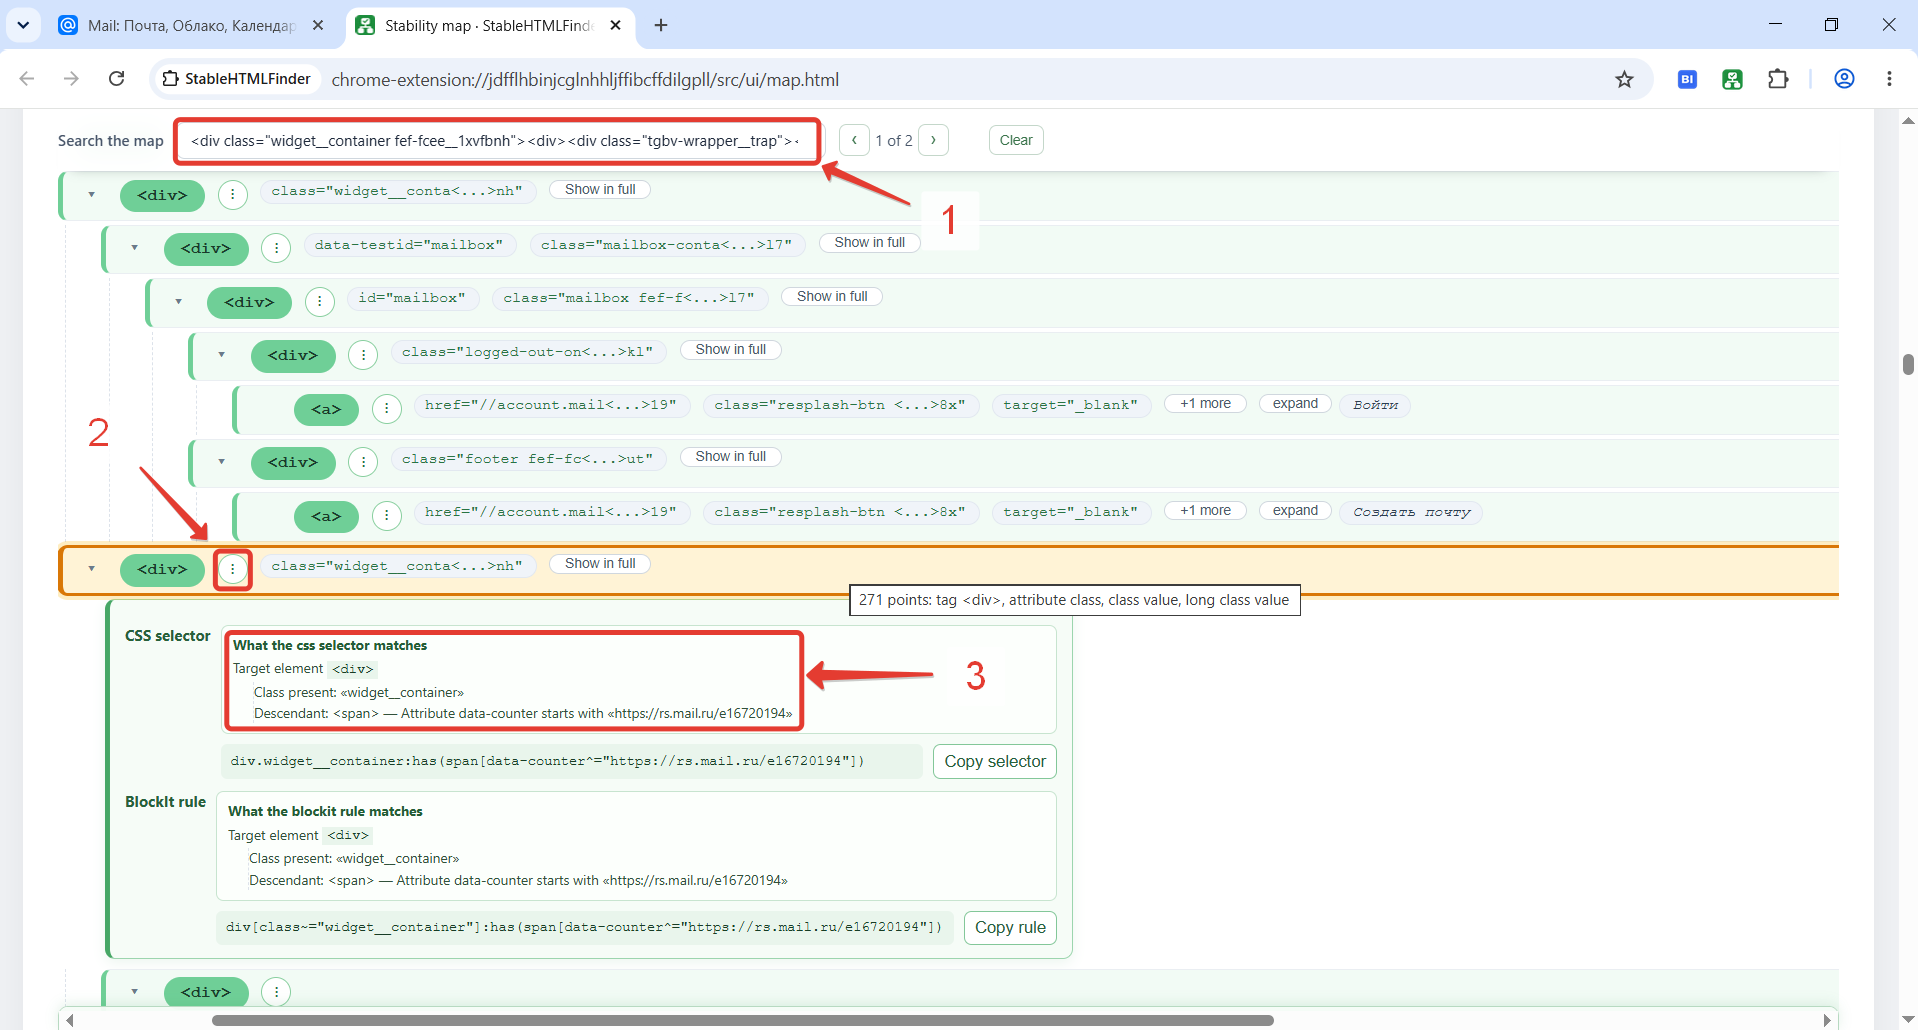Open options menu for Войти link node
1918x1030 pixels.
387,409
